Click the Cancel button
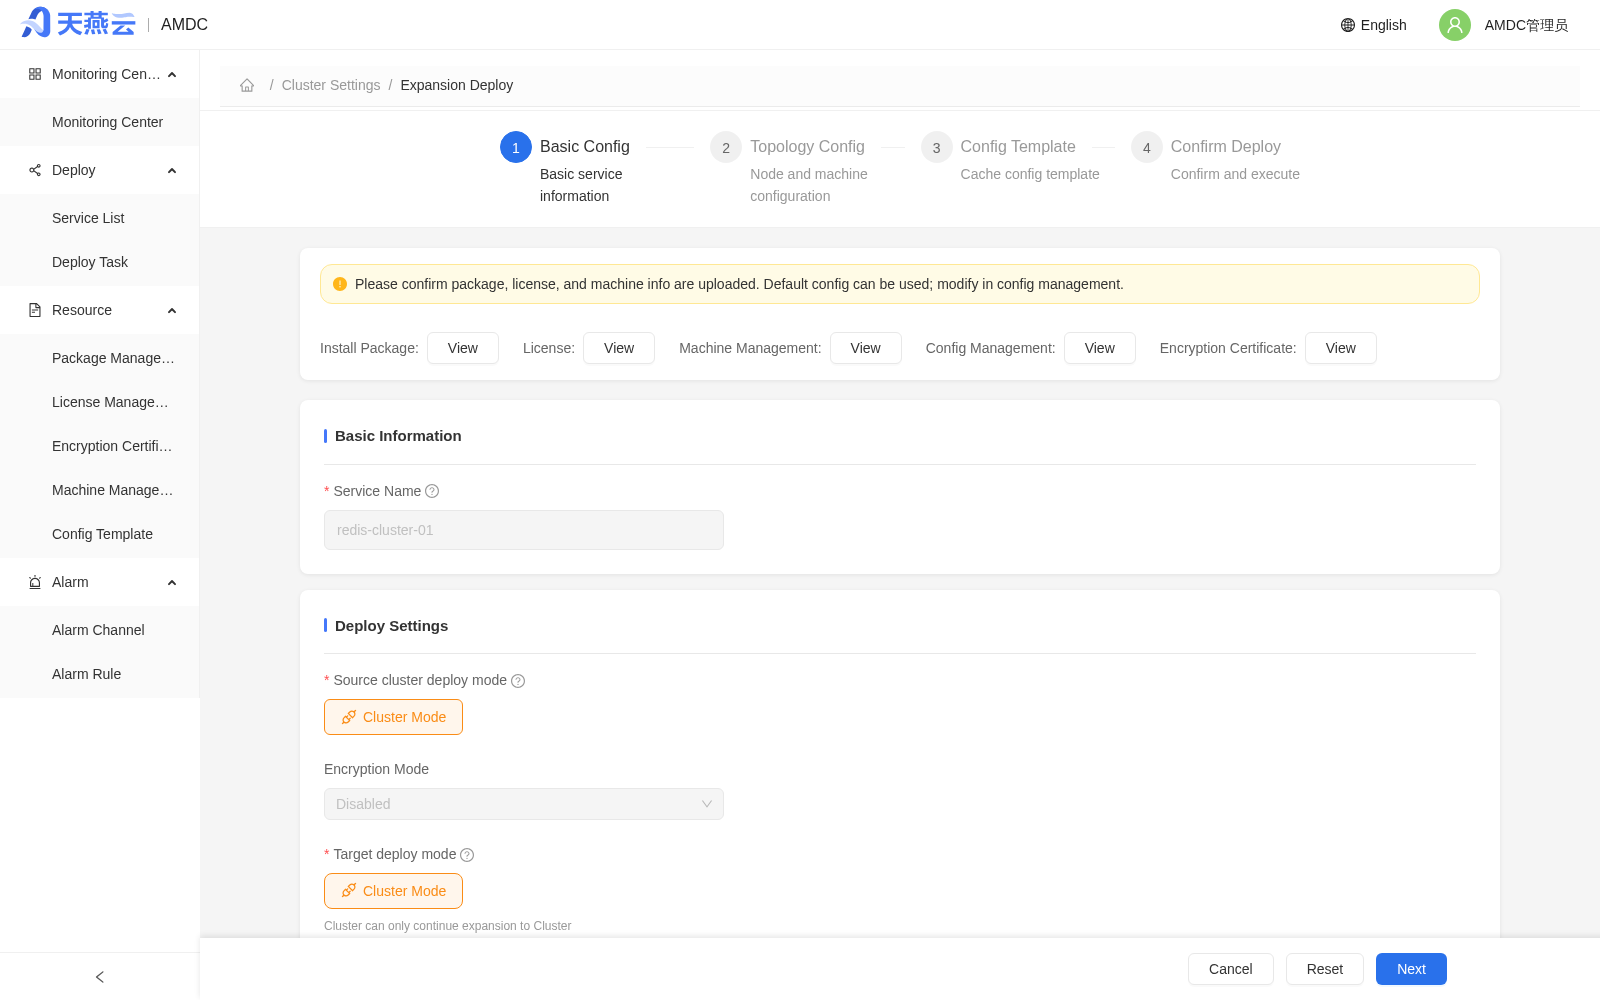 coord(1230,969)
